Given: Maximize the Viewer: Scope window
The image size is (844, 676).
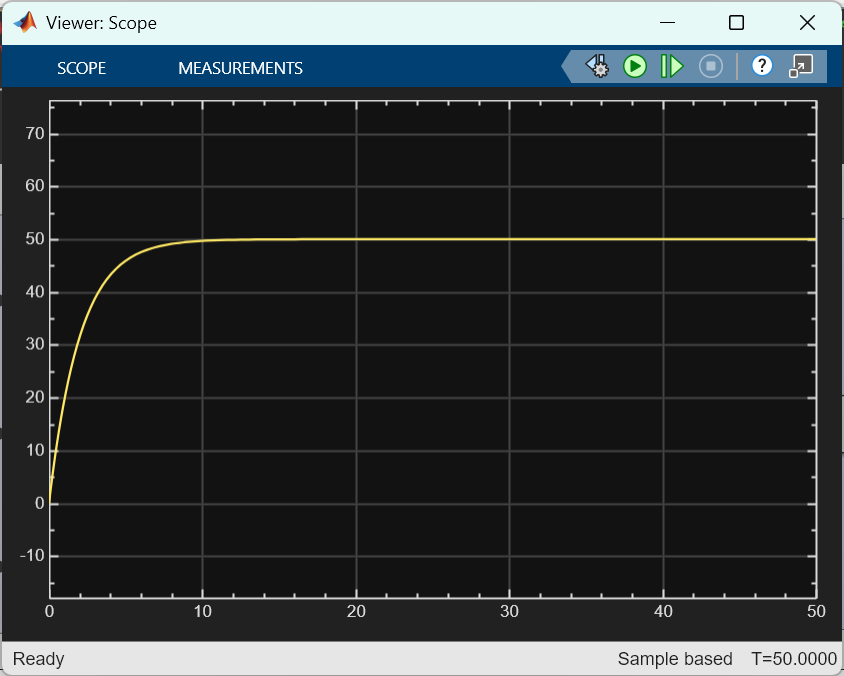Looking at the screenshot, I should coord(736,22).
